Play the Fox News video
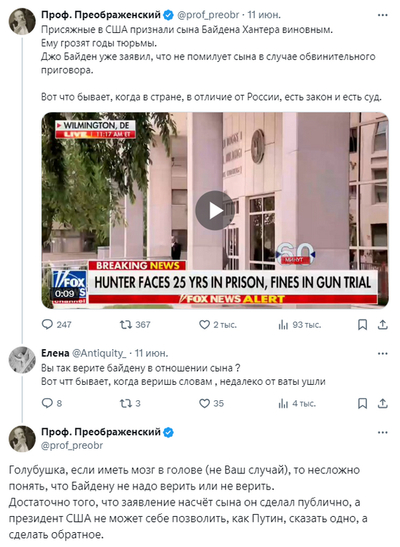The image size is (400, 547). click(214, 210)
